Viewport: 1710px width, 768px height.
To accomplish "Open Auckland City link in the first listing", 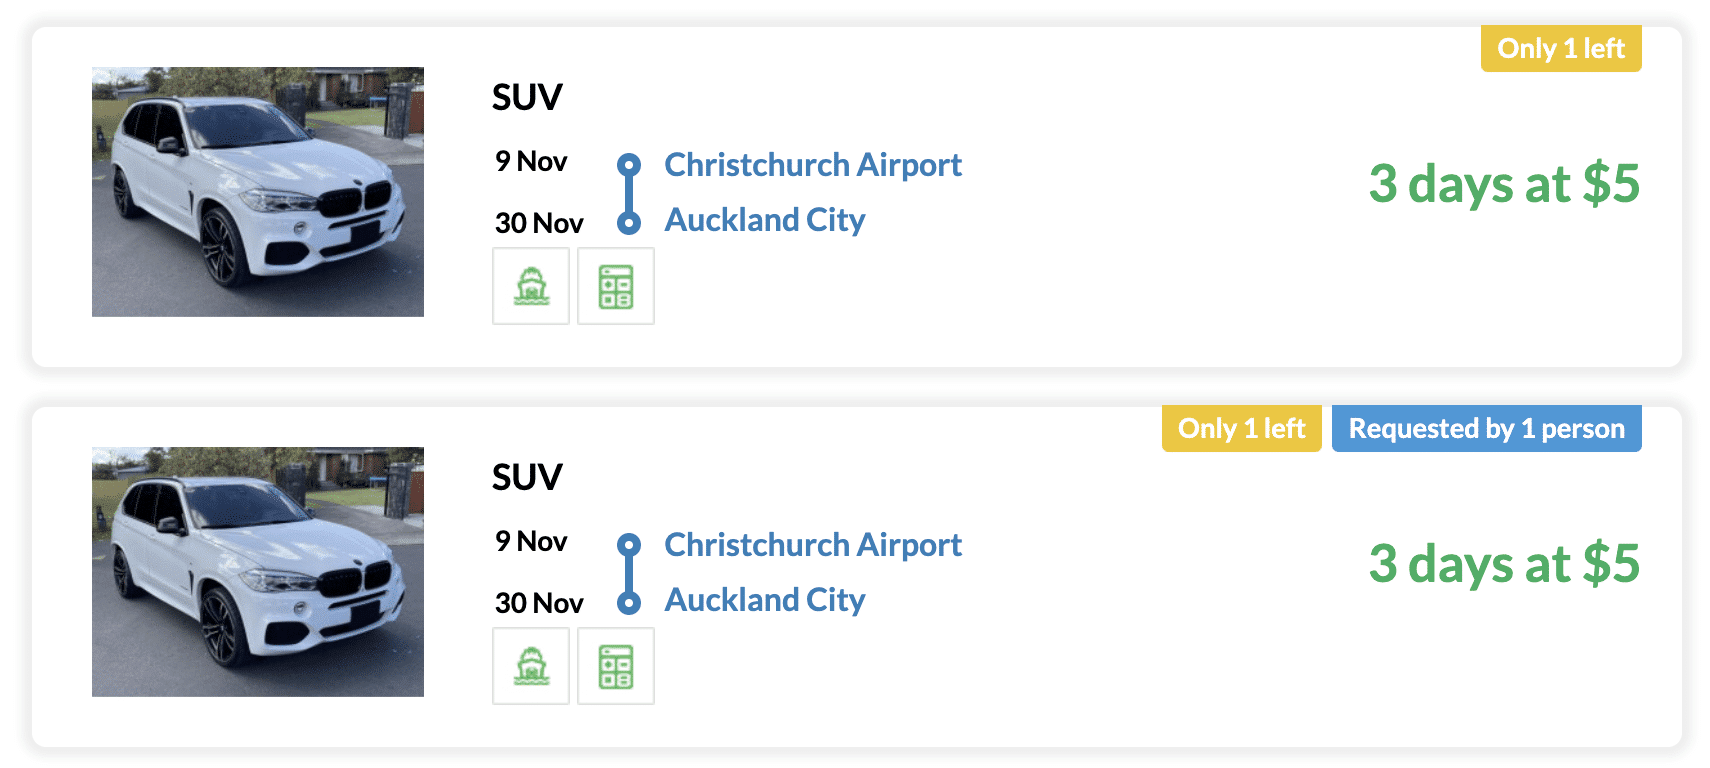I will tap(765, 220).
